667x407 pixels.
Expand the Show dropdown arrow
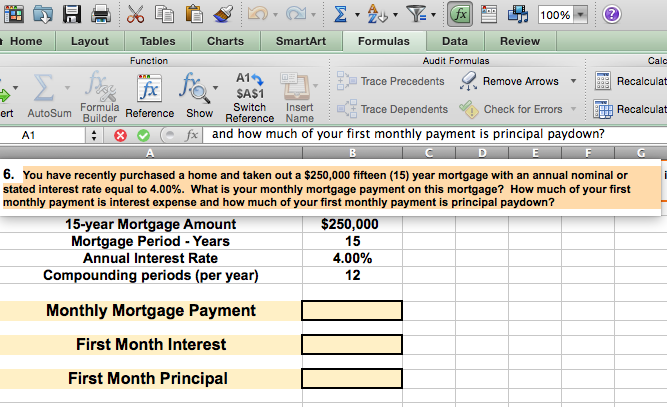tap(216, 88)
